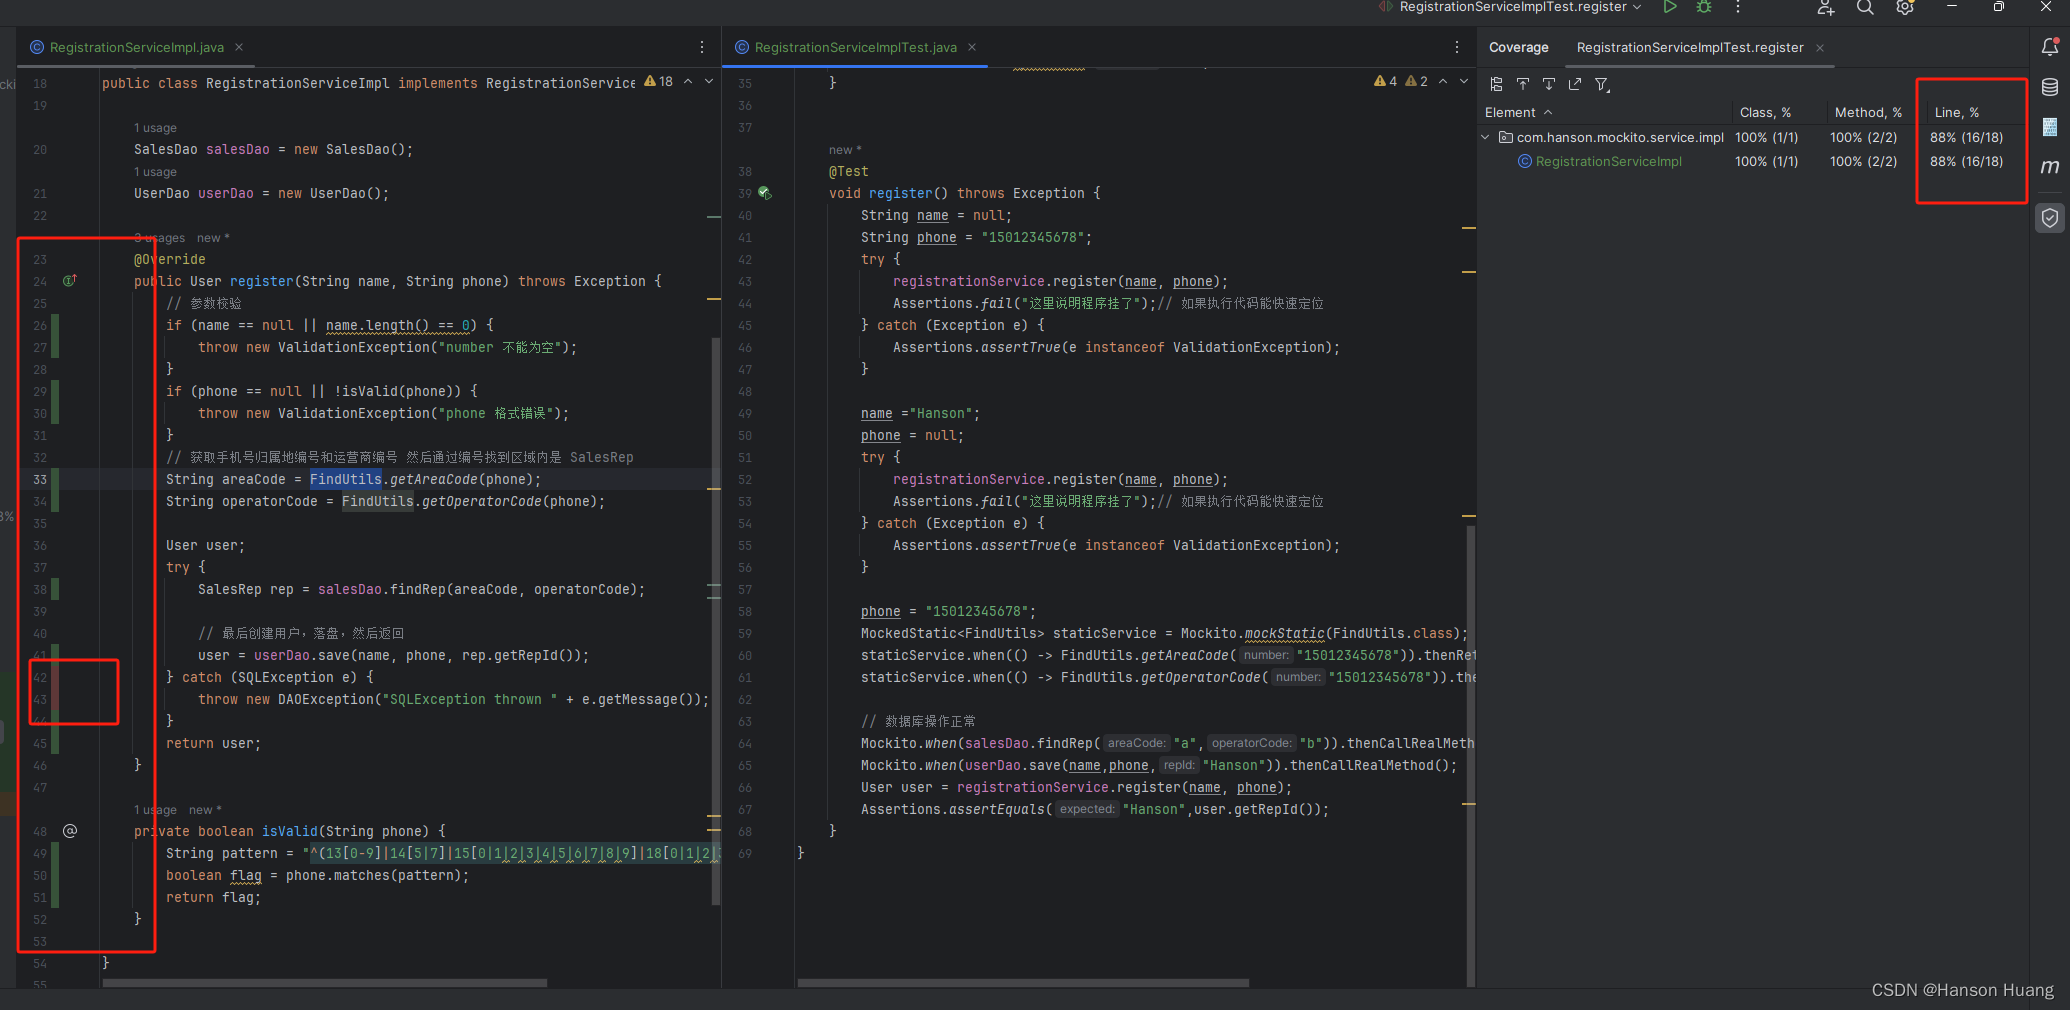This screenshot has width=2070, height=1010.
Task: Click the highlighted FindUtils on line 33
Action: [x=345, y=480]
